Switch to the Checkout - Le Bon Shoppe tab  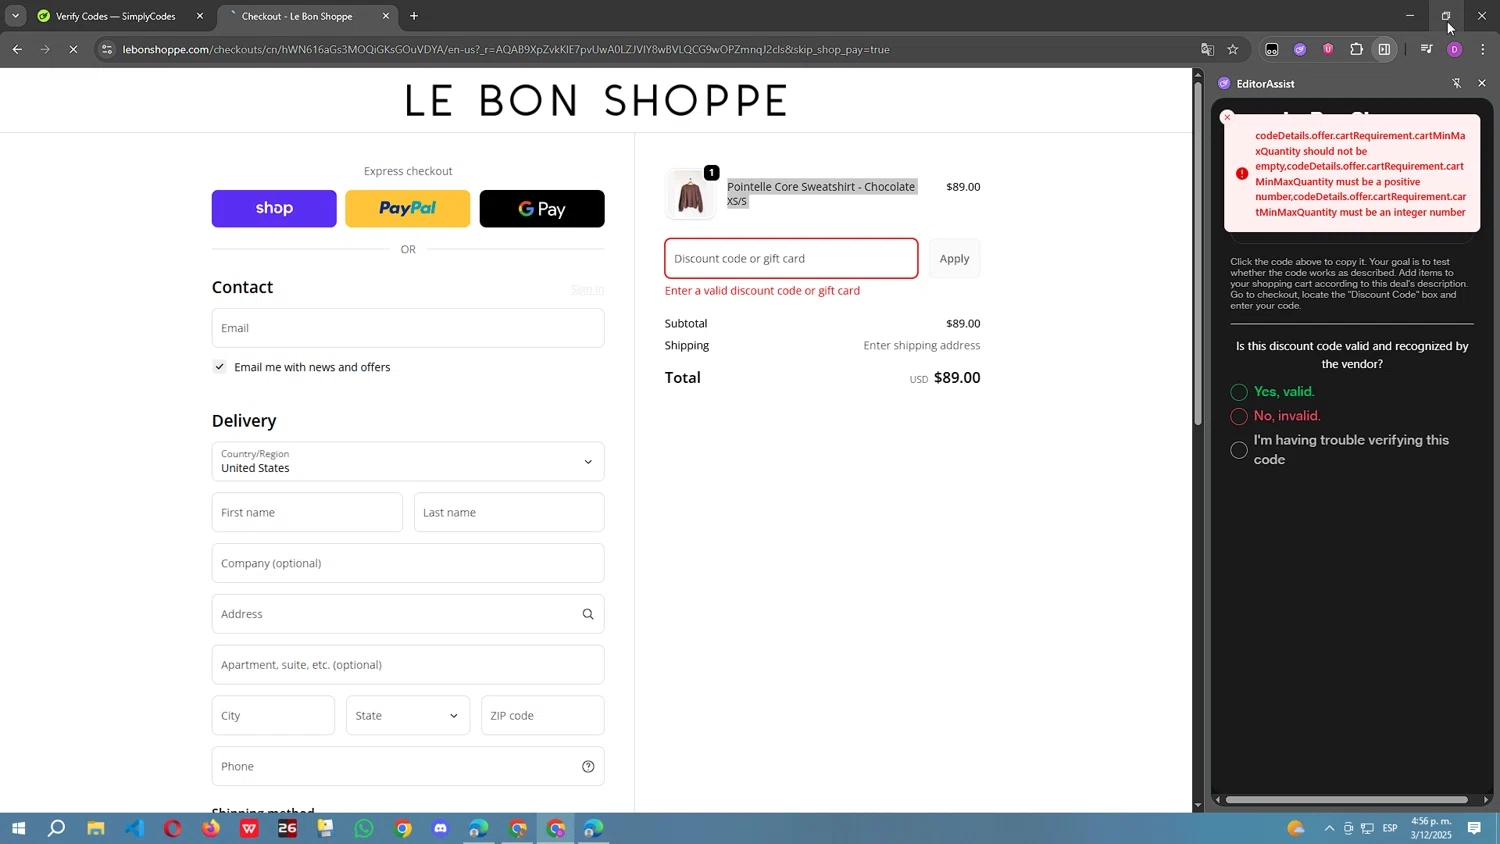click(297, 16)
